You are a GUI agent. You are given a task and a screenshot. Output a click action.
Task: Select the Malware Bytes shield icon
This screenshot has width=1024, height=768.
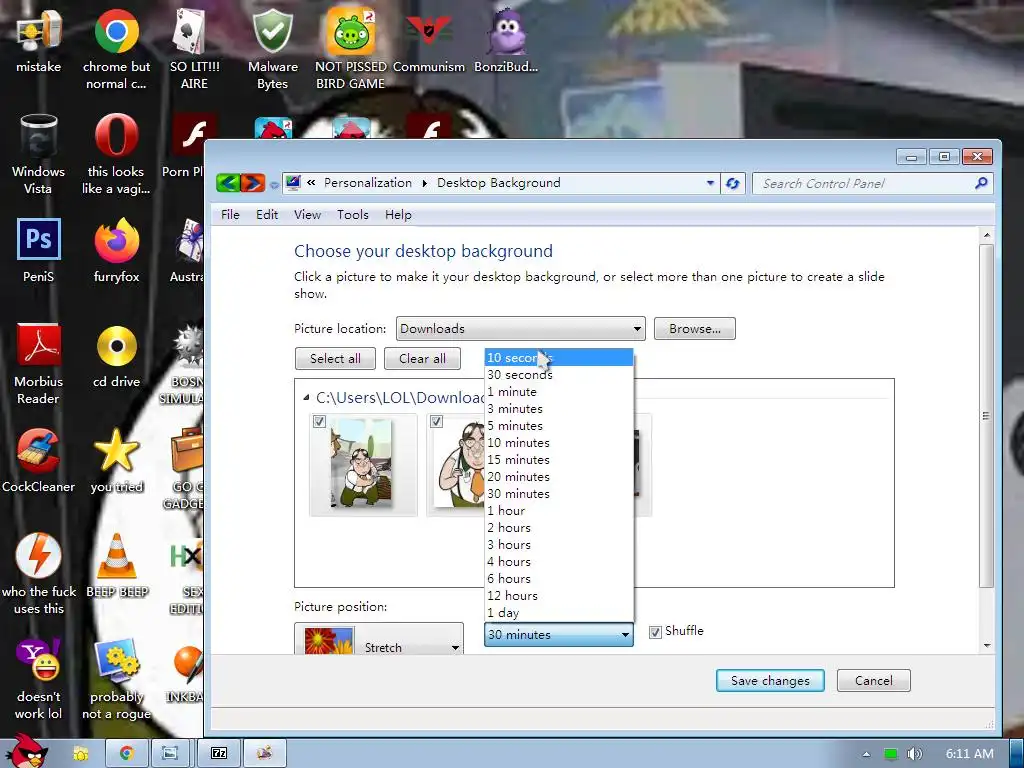tap(272, 47)
